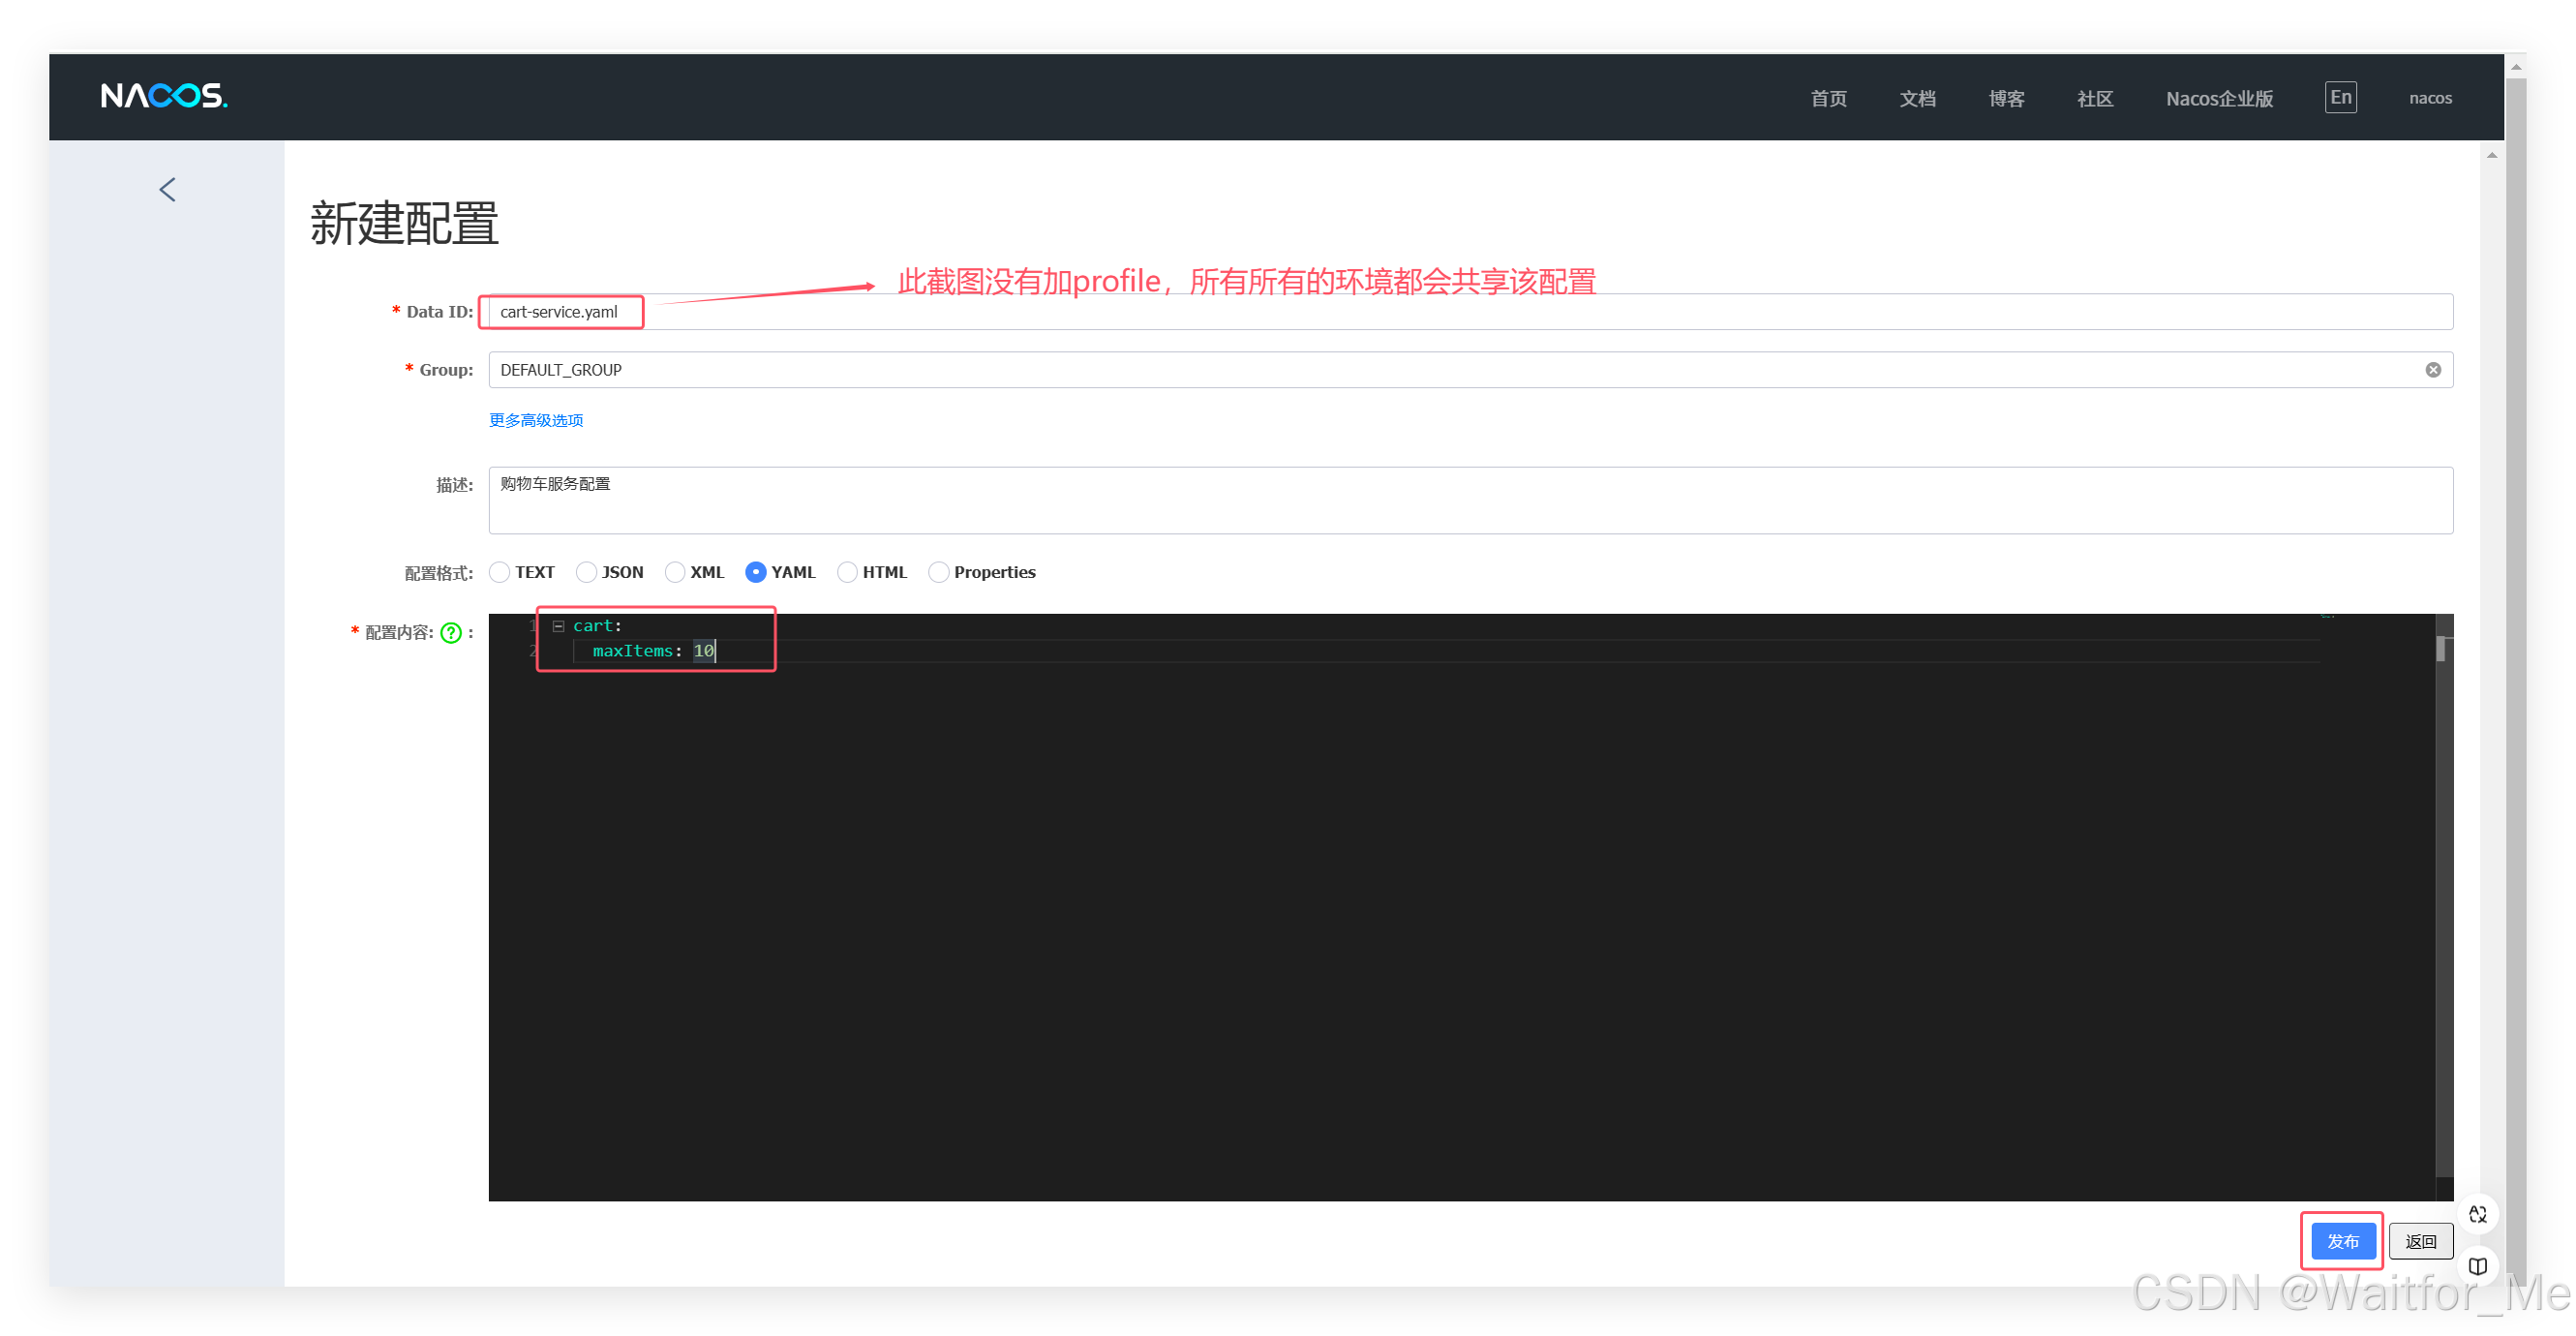Viewport: 2576px width, 1336px height.
Task: Click the green help icon beside 配置内容
Action: 451,633
